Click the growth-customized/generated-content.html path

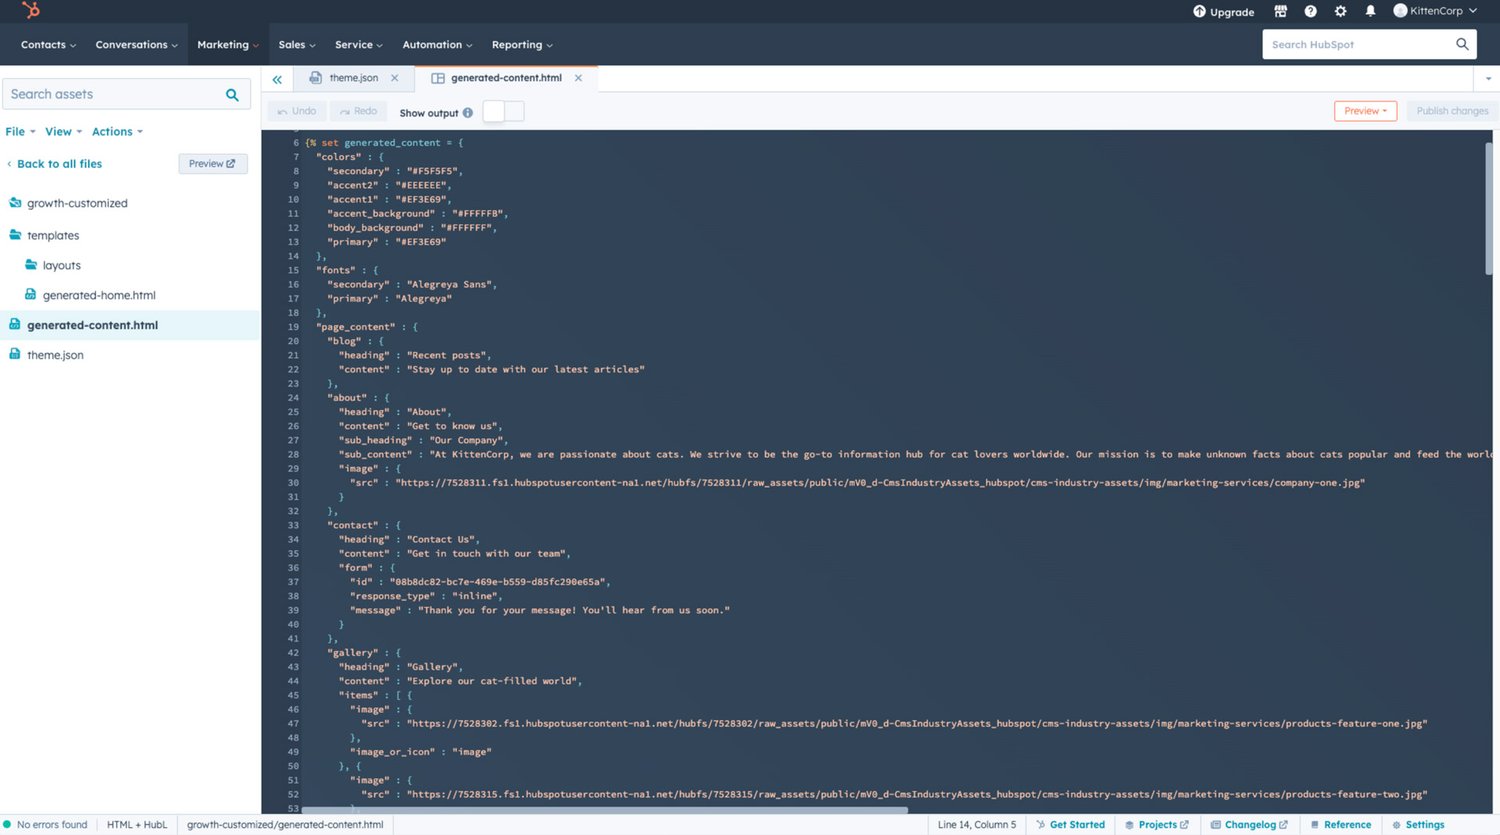(x=285, y=825)
